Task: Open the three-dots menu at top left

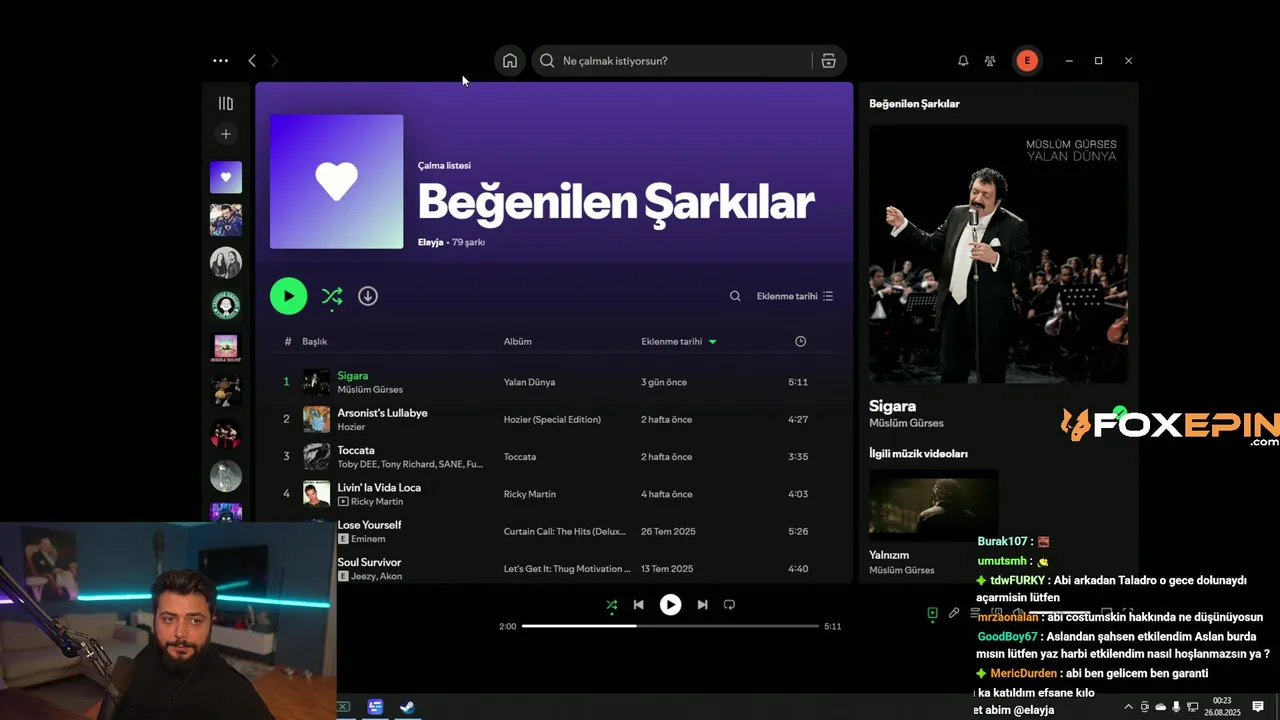Action: 221,61
